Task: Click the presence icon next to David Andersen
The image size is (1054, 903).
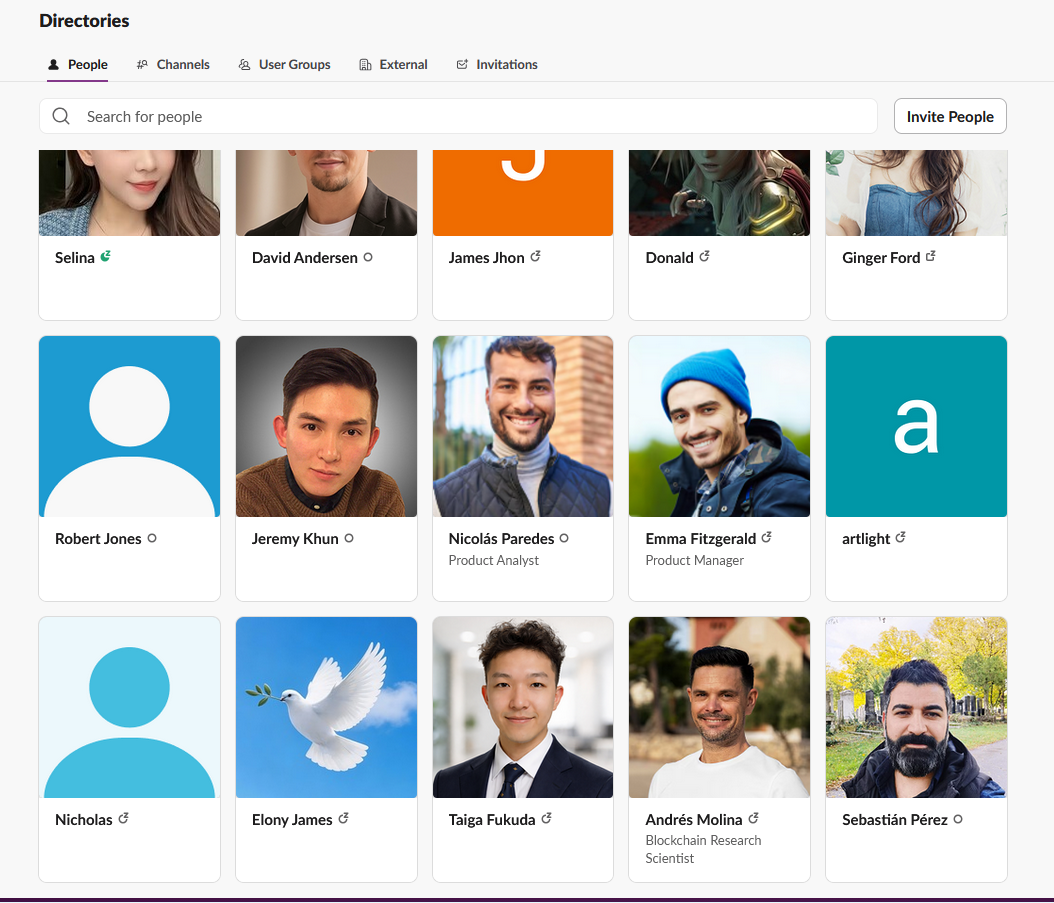Action: (368, 257)
